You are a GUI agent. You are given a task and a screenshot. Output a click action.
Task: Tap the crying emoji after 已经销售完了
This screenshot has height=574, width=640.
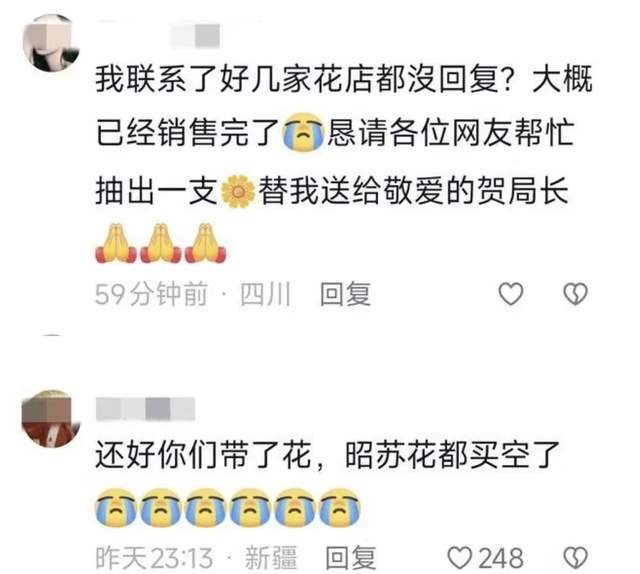pyautogui.click(x=303, y=131)
